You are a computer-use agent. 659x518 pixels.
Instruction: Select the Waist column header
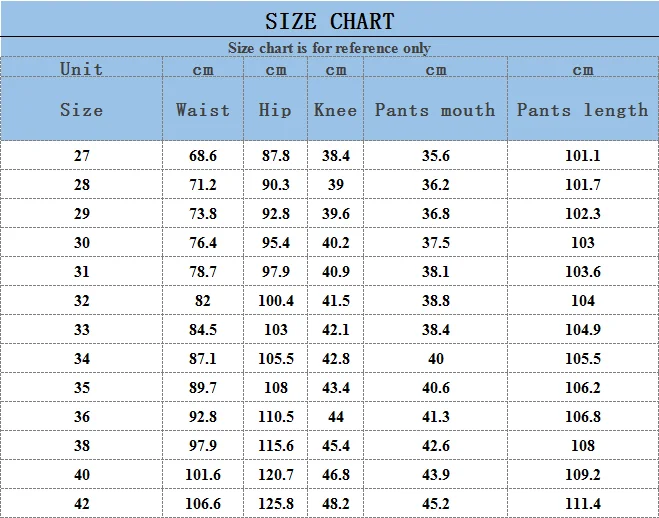pos(203,110)
